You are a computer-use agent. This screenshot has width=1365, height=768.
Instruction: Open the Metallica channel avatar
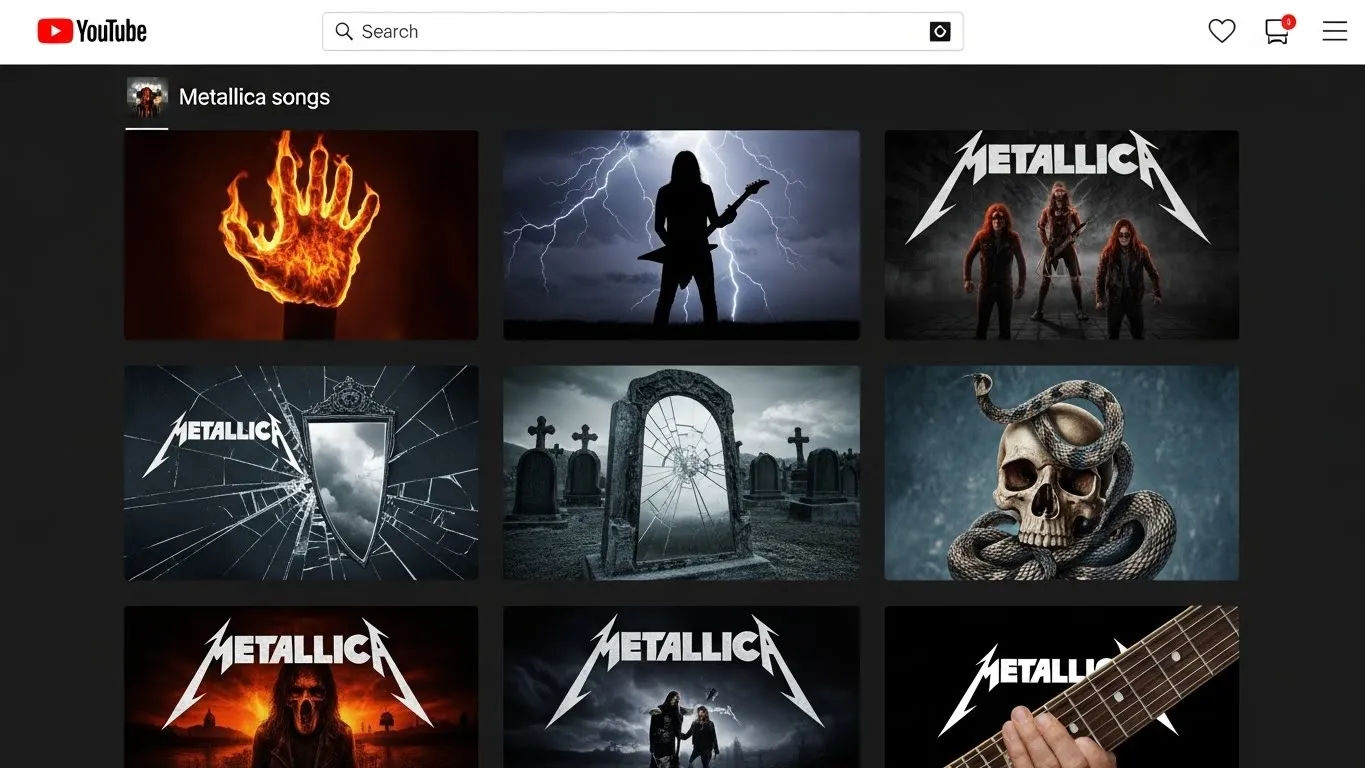coord(146,96)
